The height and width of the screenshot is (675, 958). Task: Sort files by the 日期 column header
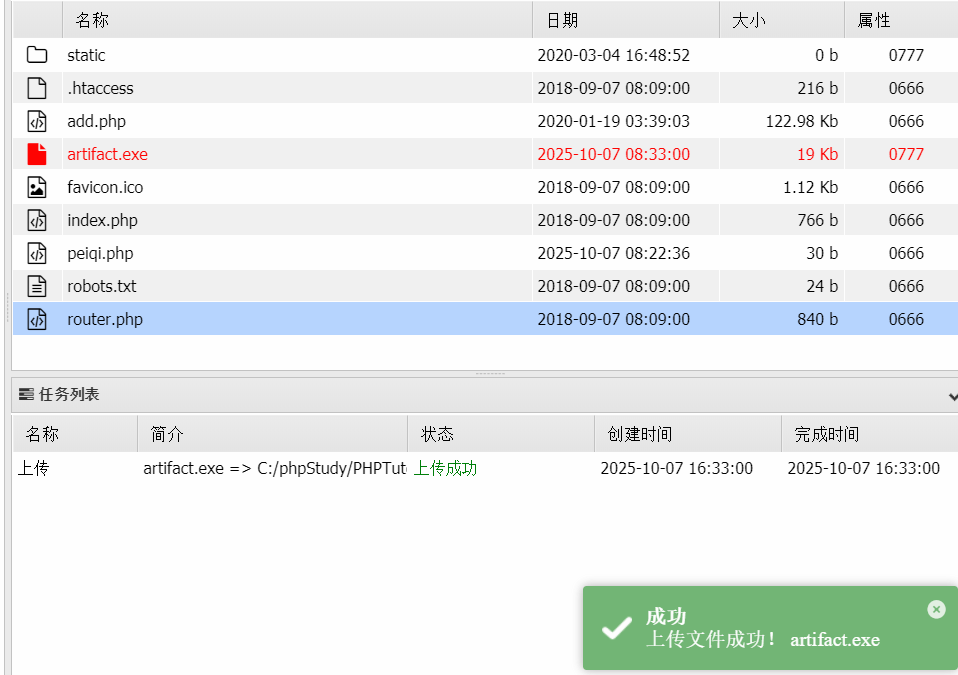tap(562, 20)
